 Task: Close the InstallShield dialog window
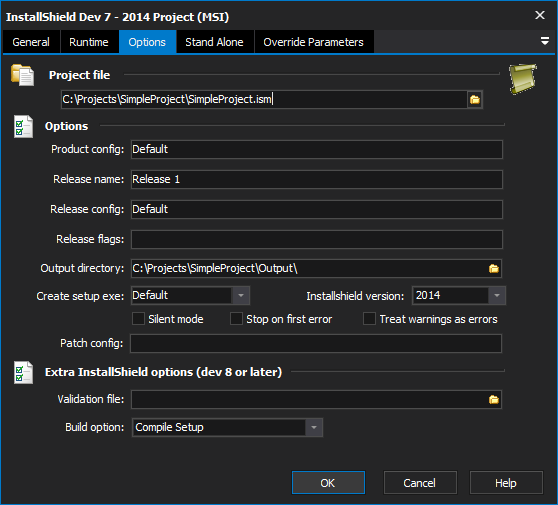click(540, 15)
